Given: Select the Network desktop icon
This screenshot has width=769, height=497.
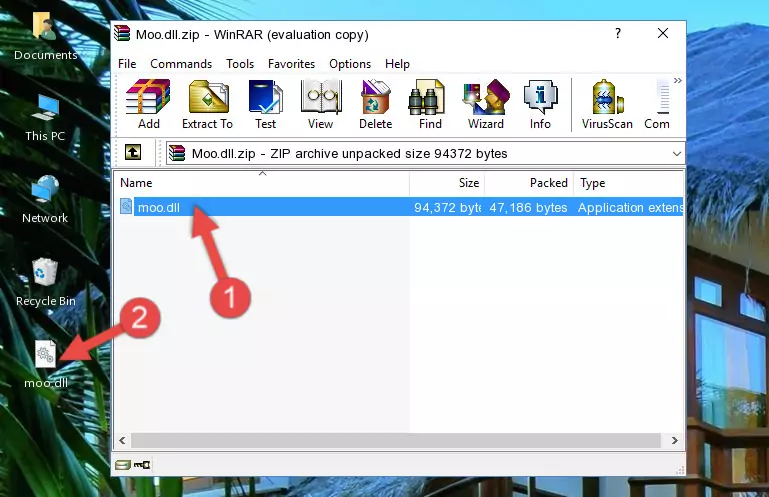Looking at the screenshot, I should tap(45, 199).
